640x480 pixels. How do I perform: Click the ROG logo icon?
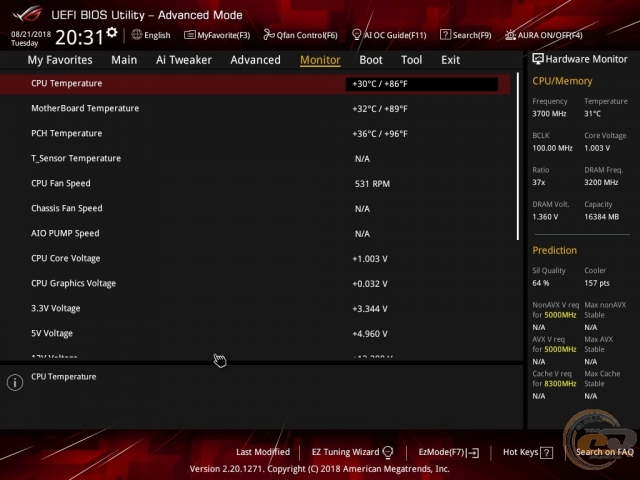[x=27, y=14]
